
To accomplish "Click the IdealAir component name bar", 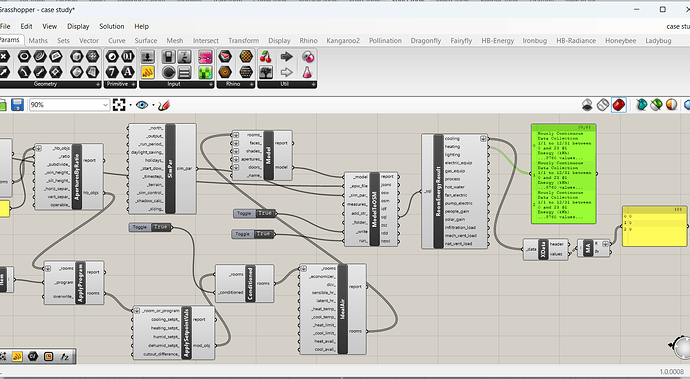I will (x=343, y=309).
